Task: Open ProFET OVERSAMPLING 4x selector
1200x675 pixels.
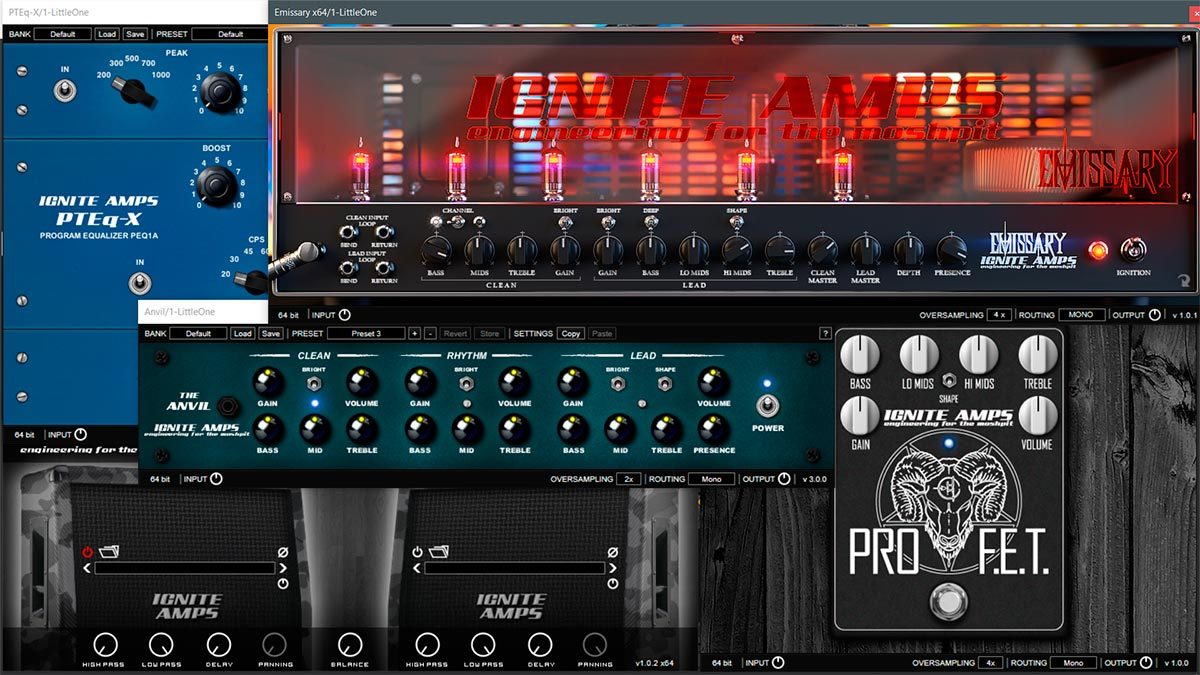Action: point(989,662)
